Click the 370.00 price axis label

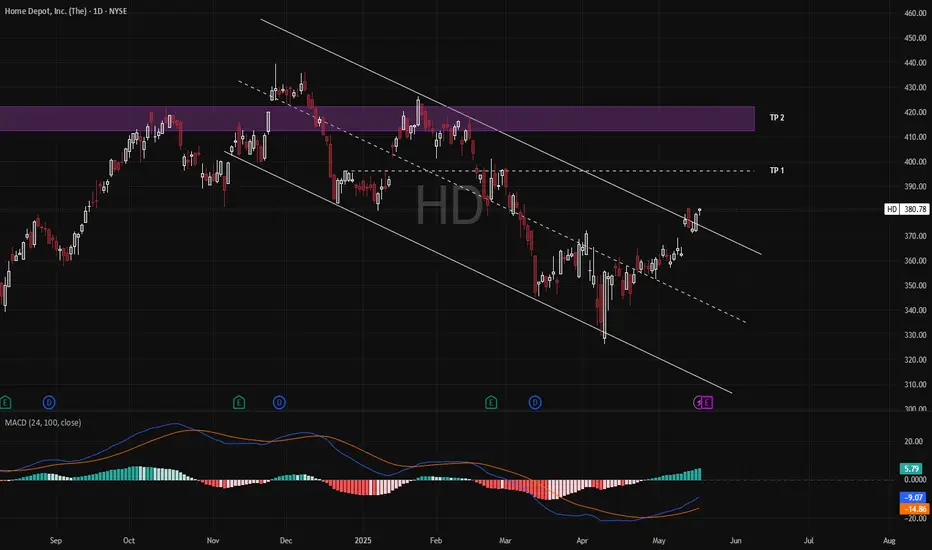(x=915, y=236)
